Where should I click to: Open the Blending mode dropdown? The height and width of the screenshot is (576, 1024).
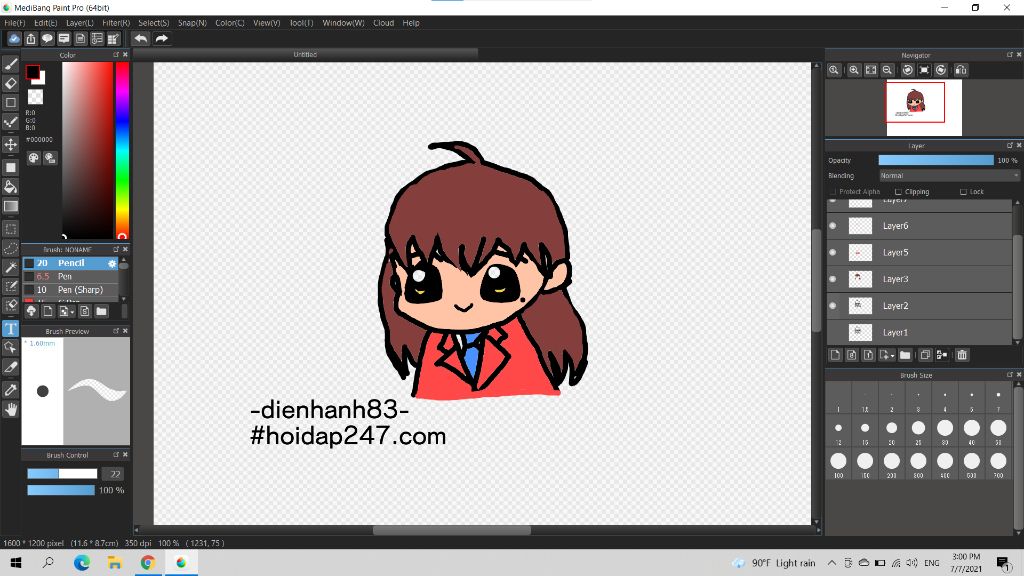tap(949, 176)
